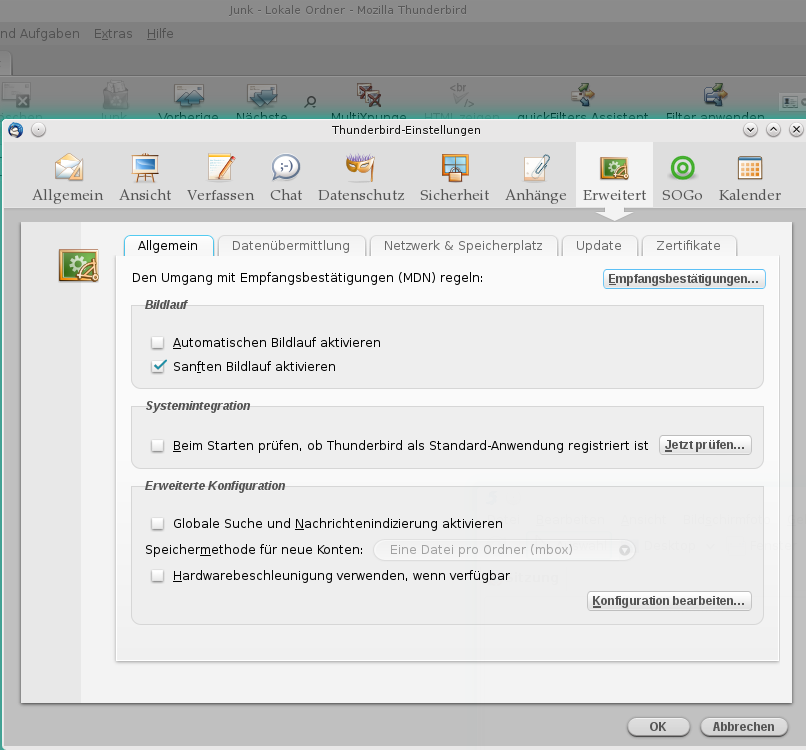Click the MultiXpunge icon in main window
Viewport: 806px width, 750px height.
(x=369, y=95)
